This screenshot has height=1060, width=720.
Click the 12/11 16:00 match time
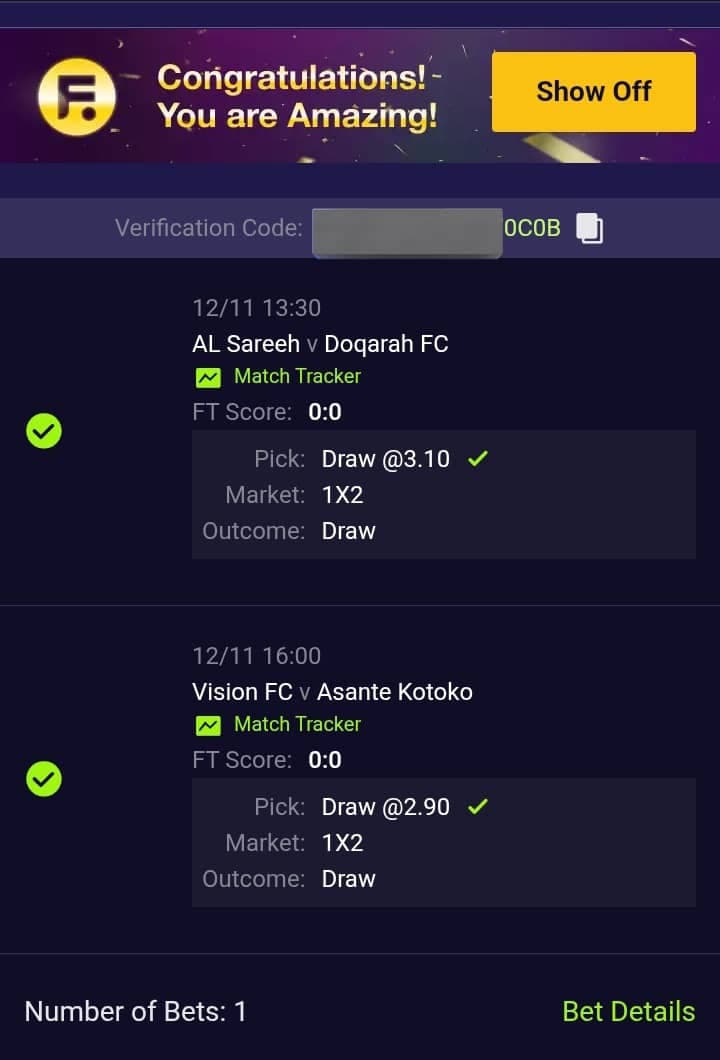[x=255, y=655]
